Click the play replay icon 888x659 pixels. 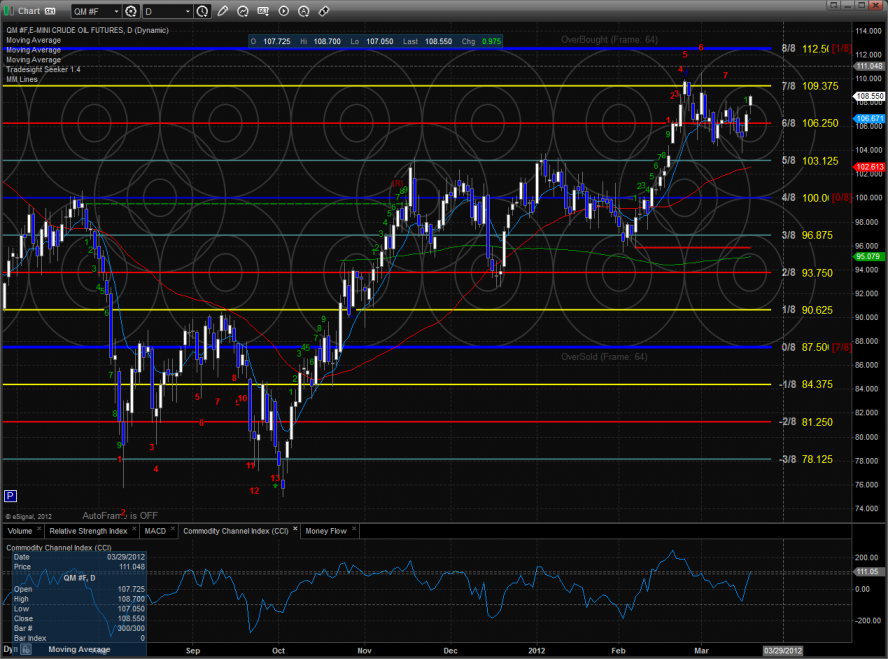click(x=284, y=11)
